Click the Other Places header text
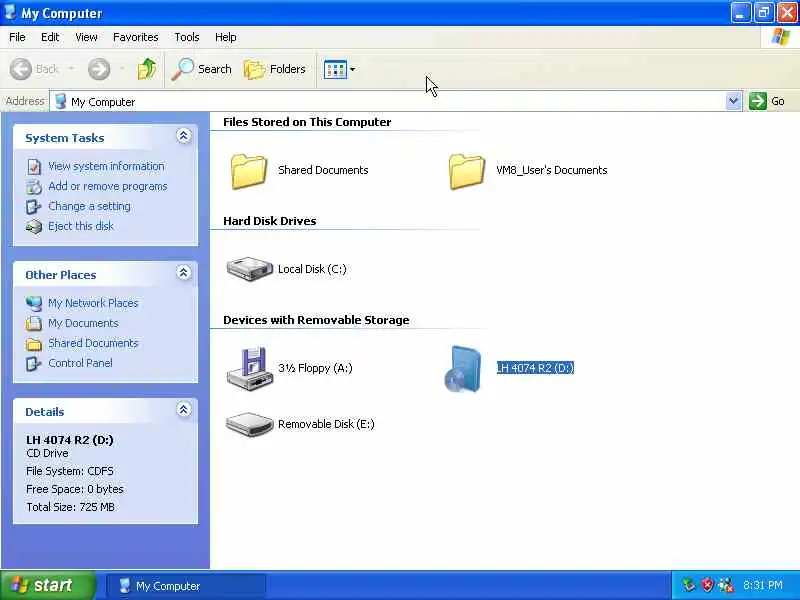The width and height of the screenshot is (800, 600). (61, 275)
